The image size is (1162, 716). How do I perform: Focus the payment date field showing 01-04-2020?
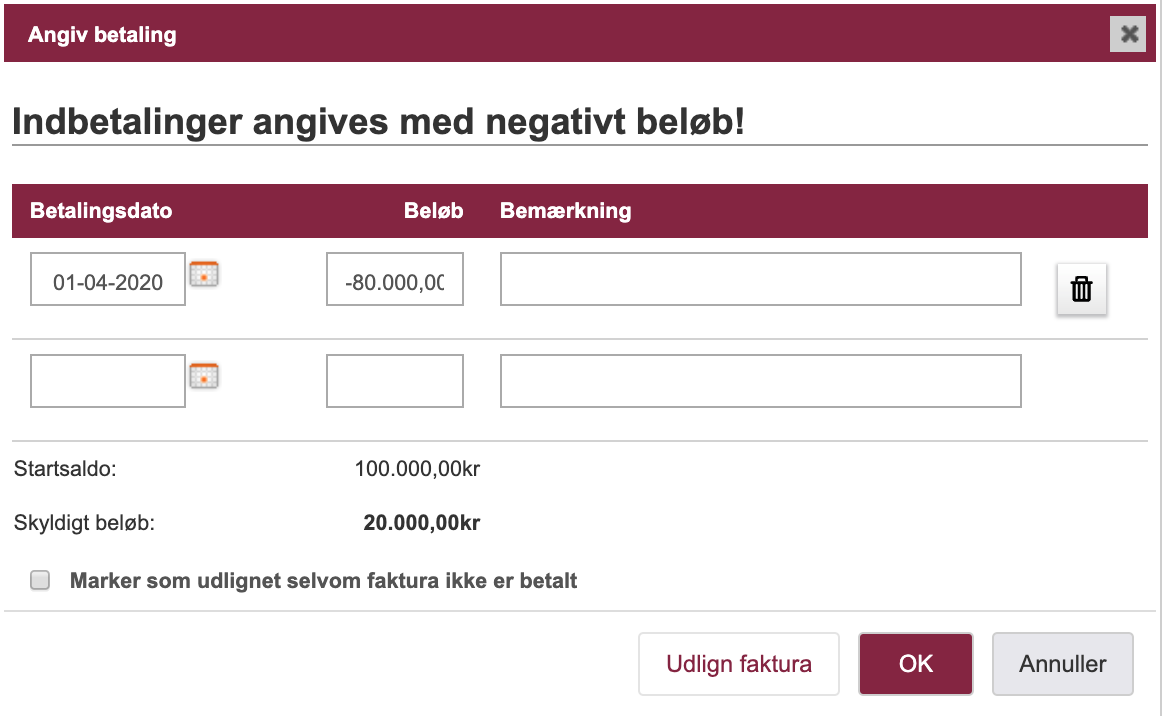click(108, 279)
